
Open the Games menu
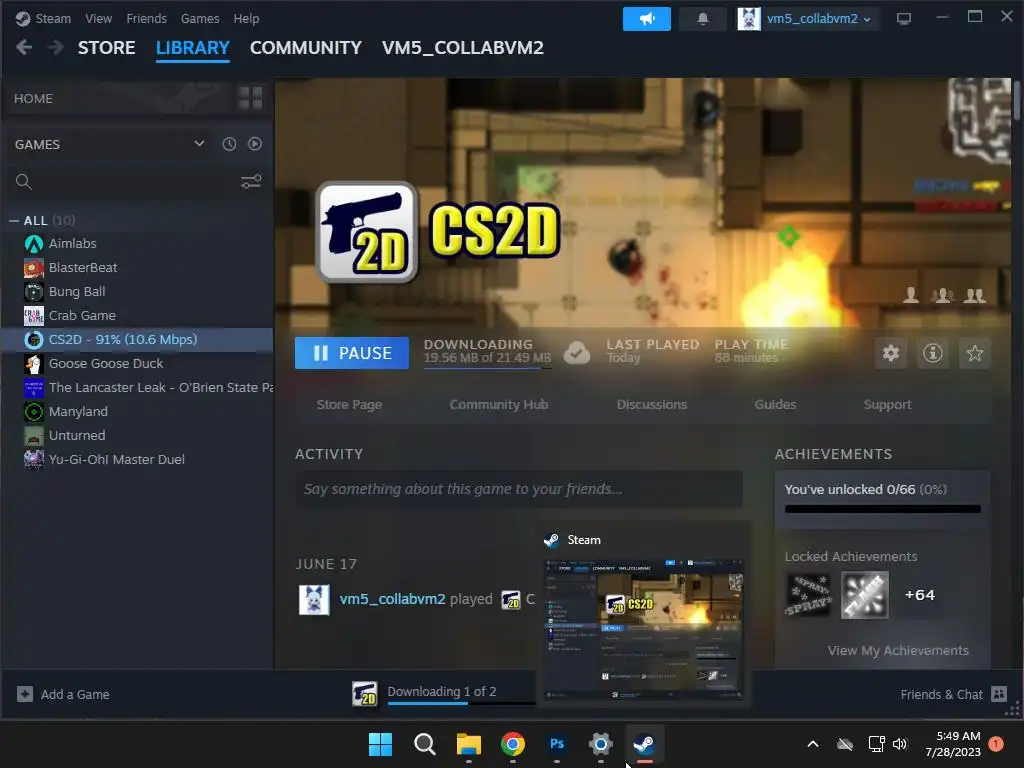tap(200, 19)
